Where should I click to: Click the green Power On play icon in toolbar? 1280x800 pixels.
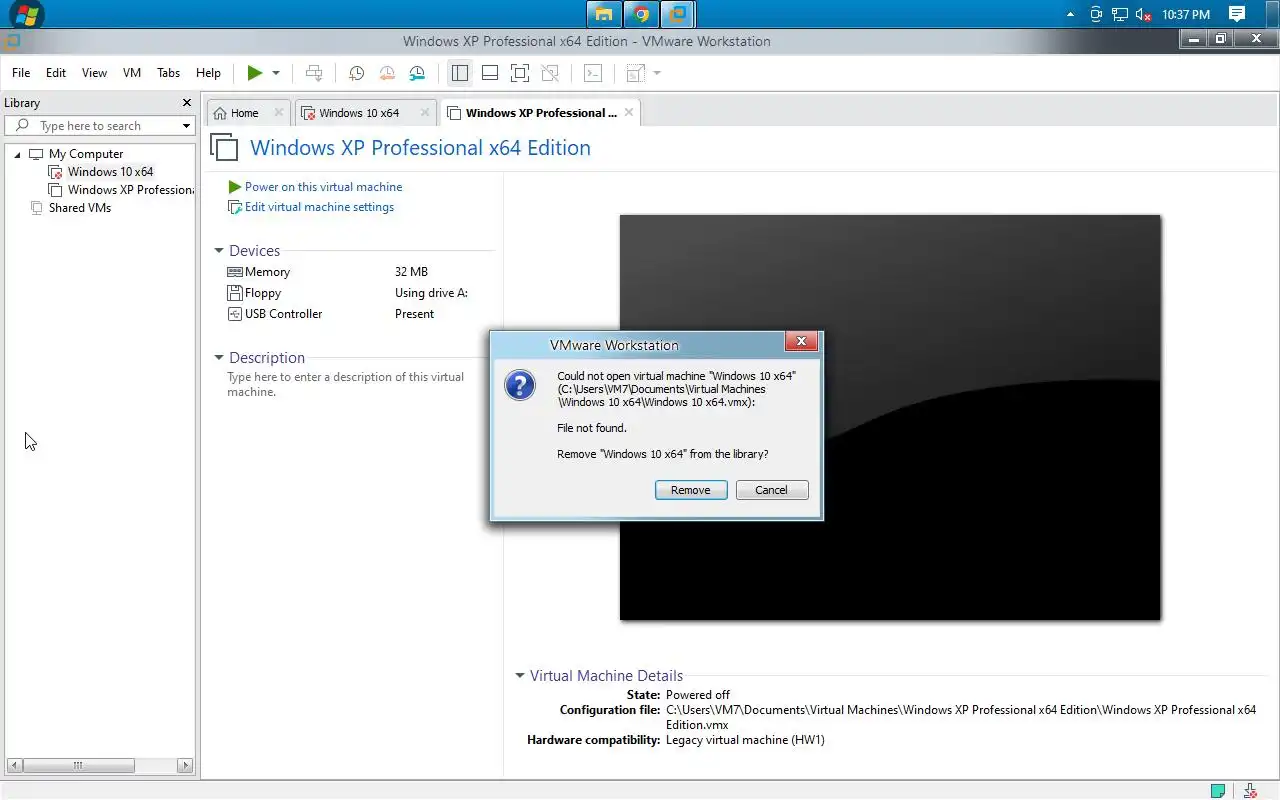(x=255, y=73)
